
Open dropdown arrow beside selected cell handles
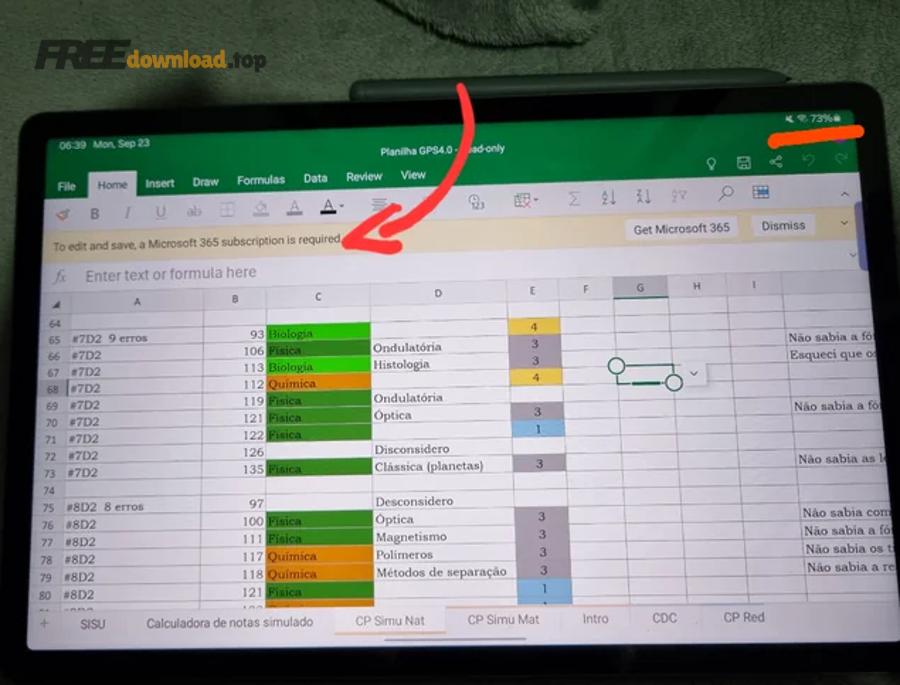point(694,373)
